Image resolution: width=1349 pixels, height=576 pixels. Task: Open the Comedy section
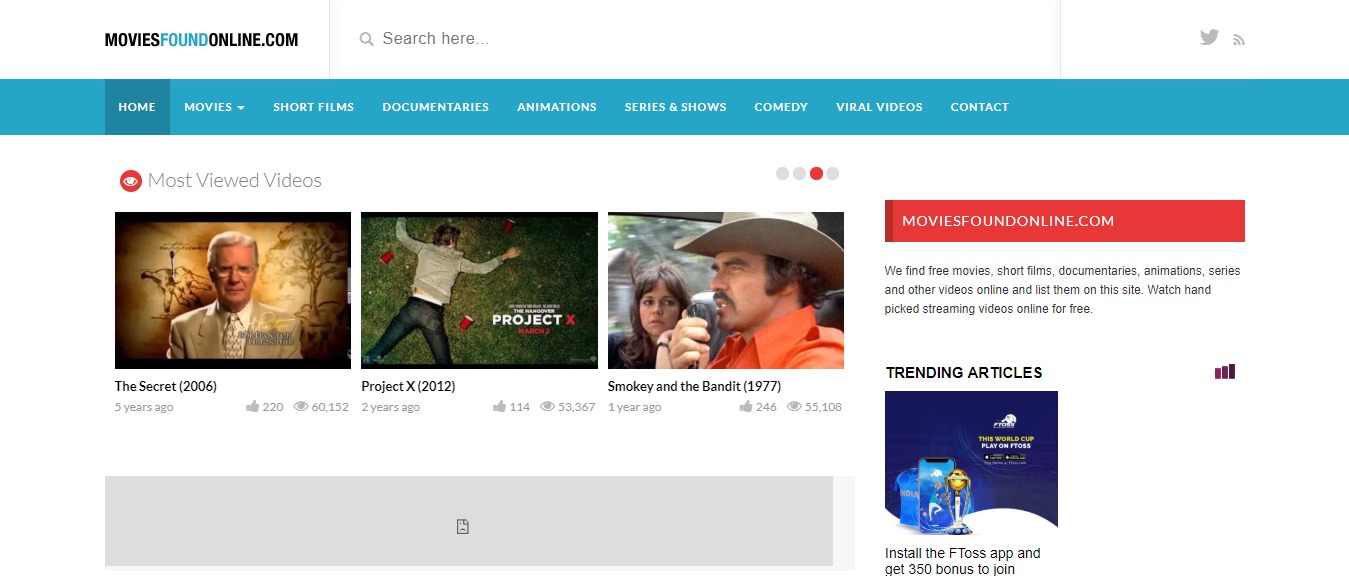pos(781,107)
